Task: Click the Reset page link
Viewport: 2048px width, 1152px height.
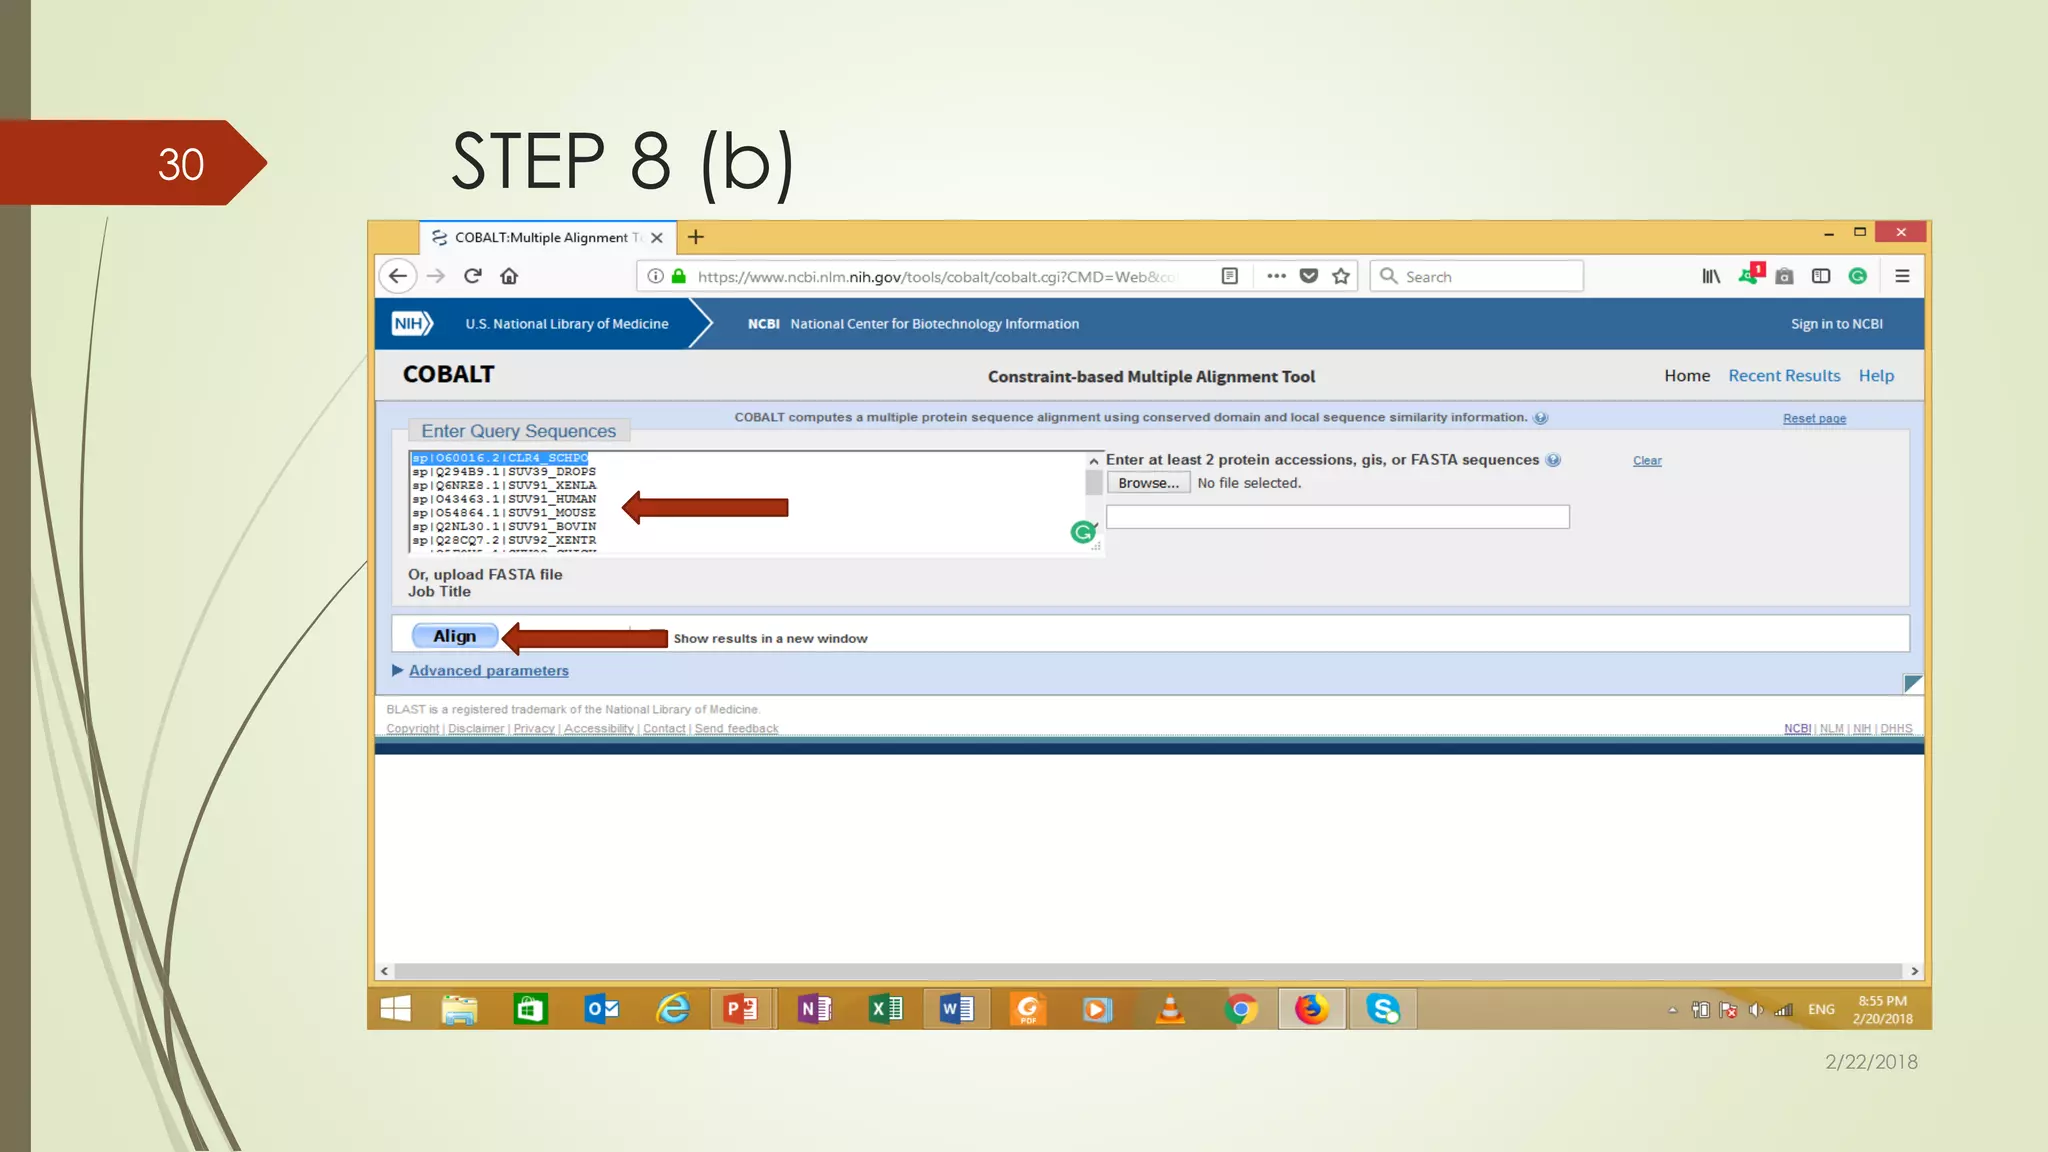Action: tap(1814, 419)
